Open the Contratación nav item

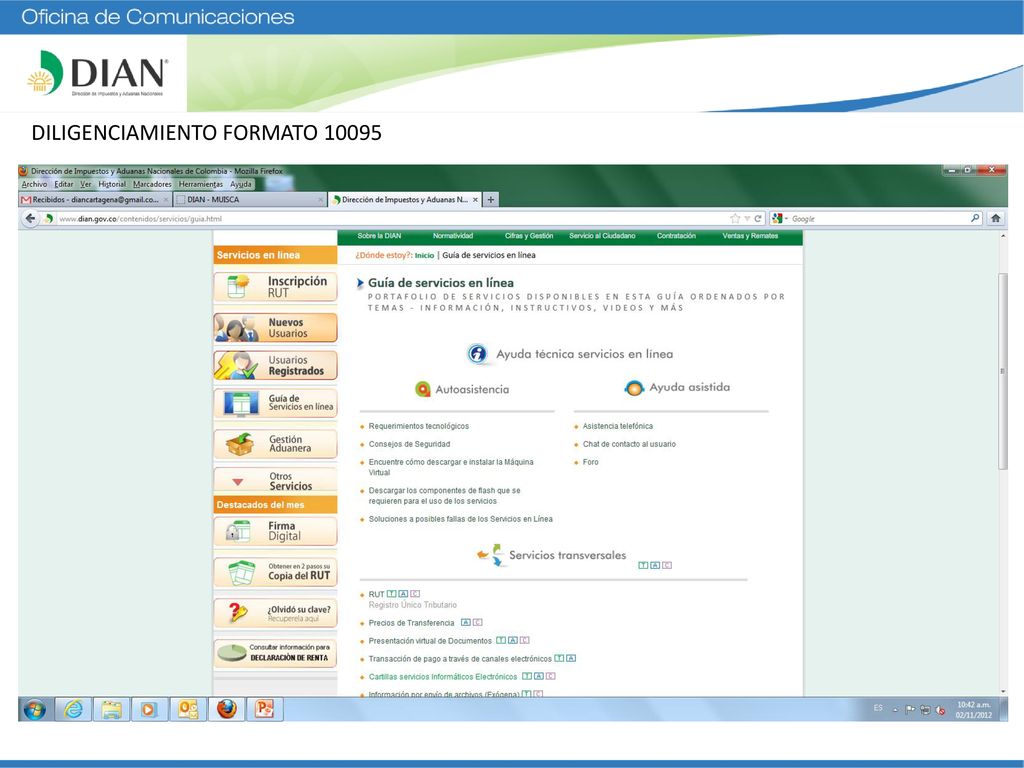676,236
